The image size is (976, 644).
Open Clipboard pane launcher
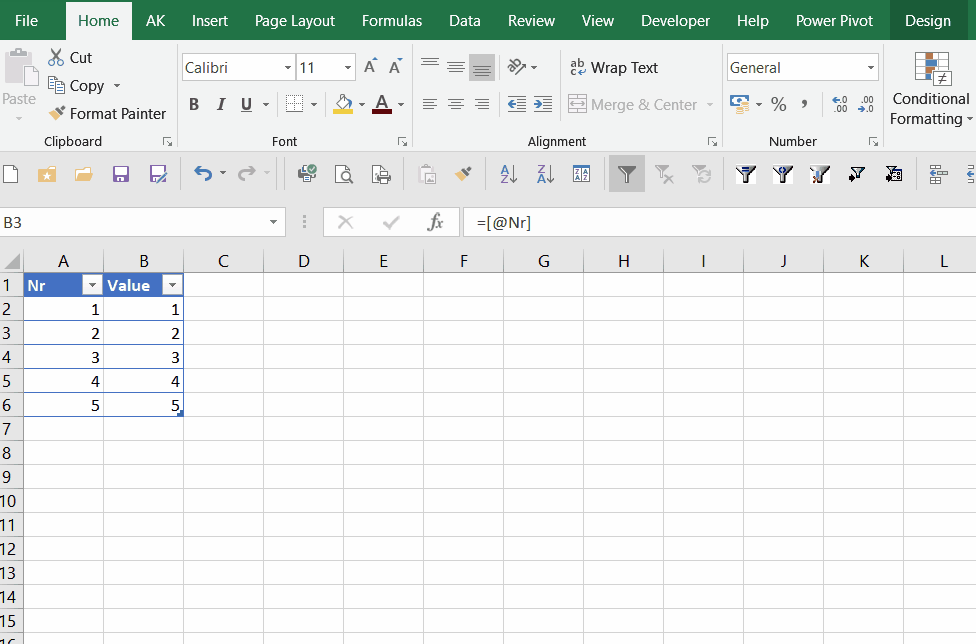tap(167, 142)
